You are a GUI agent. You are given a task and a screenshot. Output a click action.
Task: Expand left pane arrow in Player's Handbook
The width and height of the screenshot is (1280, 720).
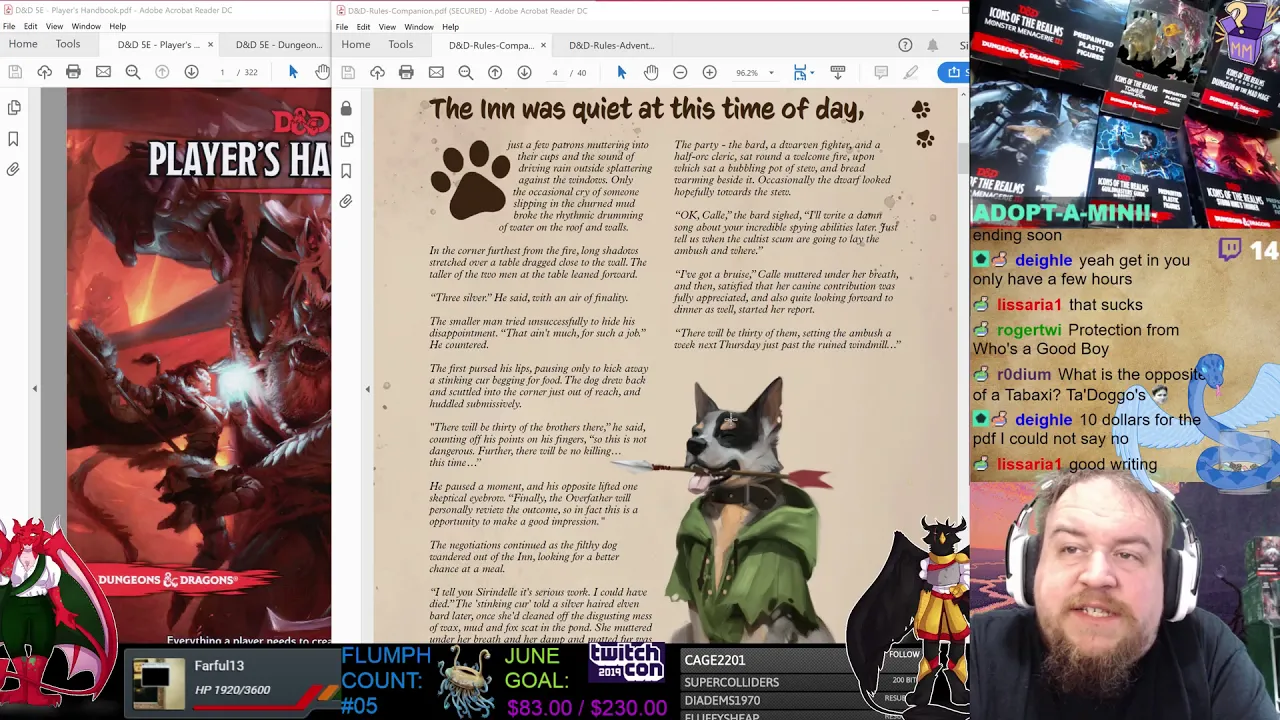coord(35,388)
